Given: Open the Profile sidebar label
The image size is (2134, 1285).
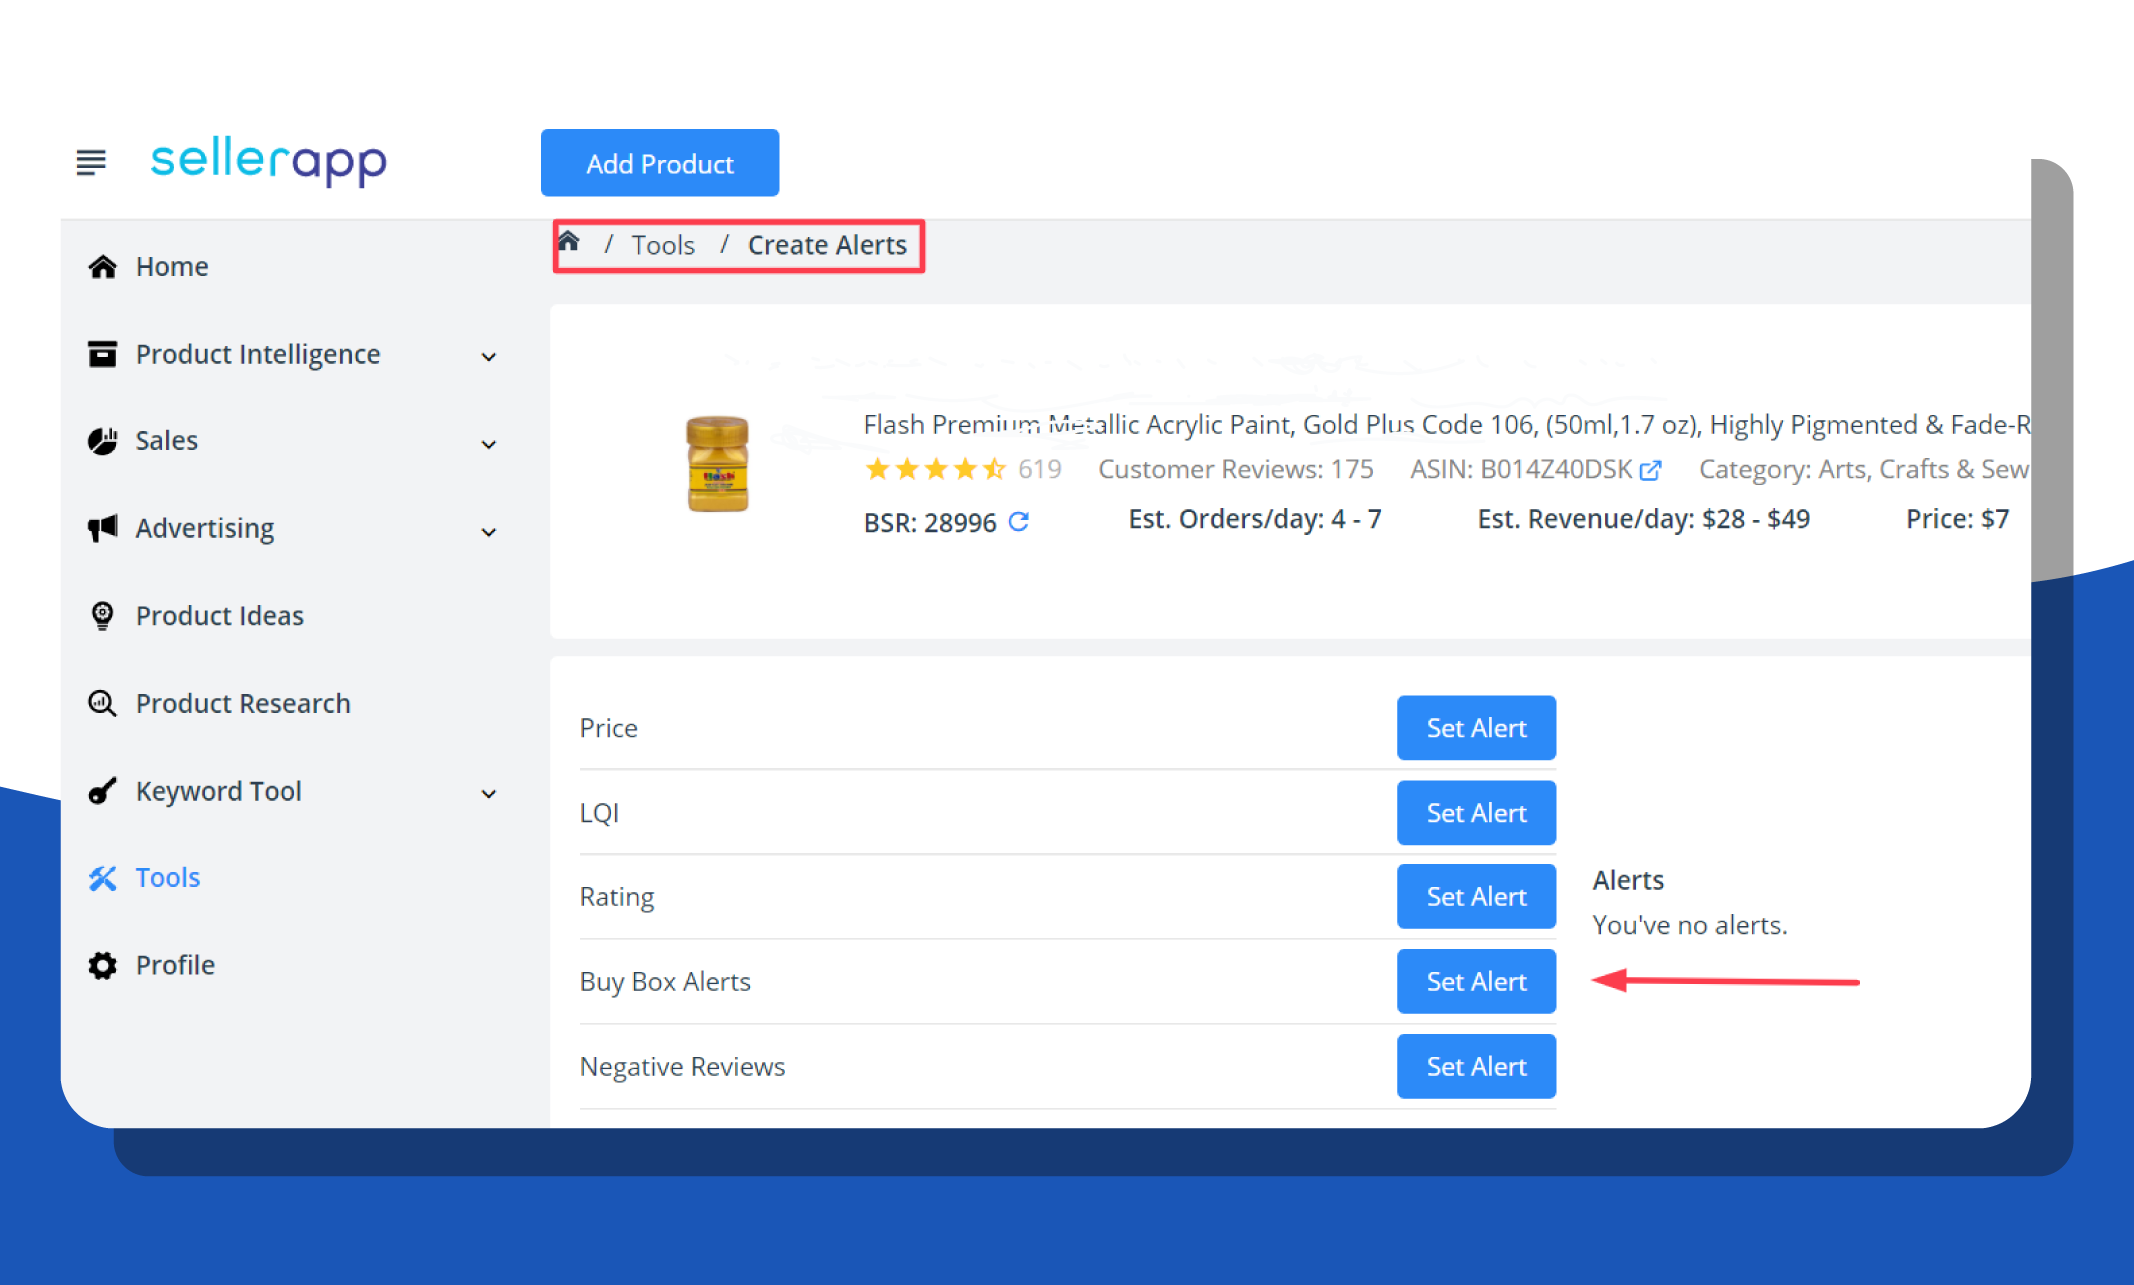Looking at the screenshot, I should [175, 965].
